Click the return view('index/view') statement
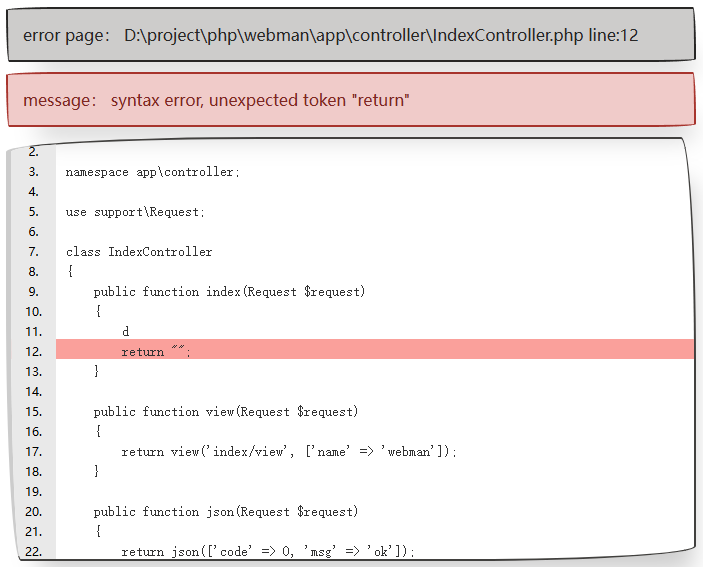Screen dimensions: 703x567 coord(288,451)
